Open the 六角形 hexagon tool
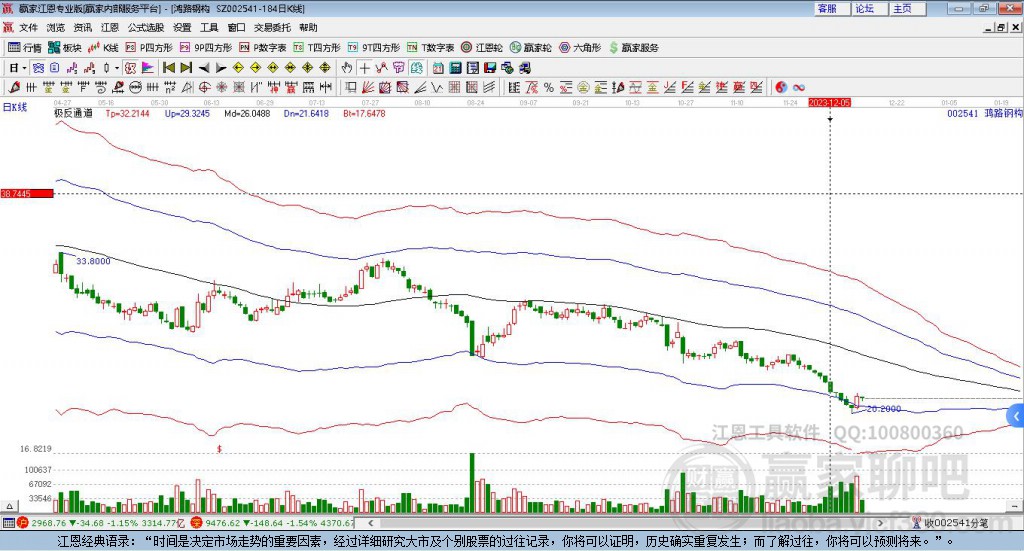Screen dimensions: 1024x551 pos(580,48)
